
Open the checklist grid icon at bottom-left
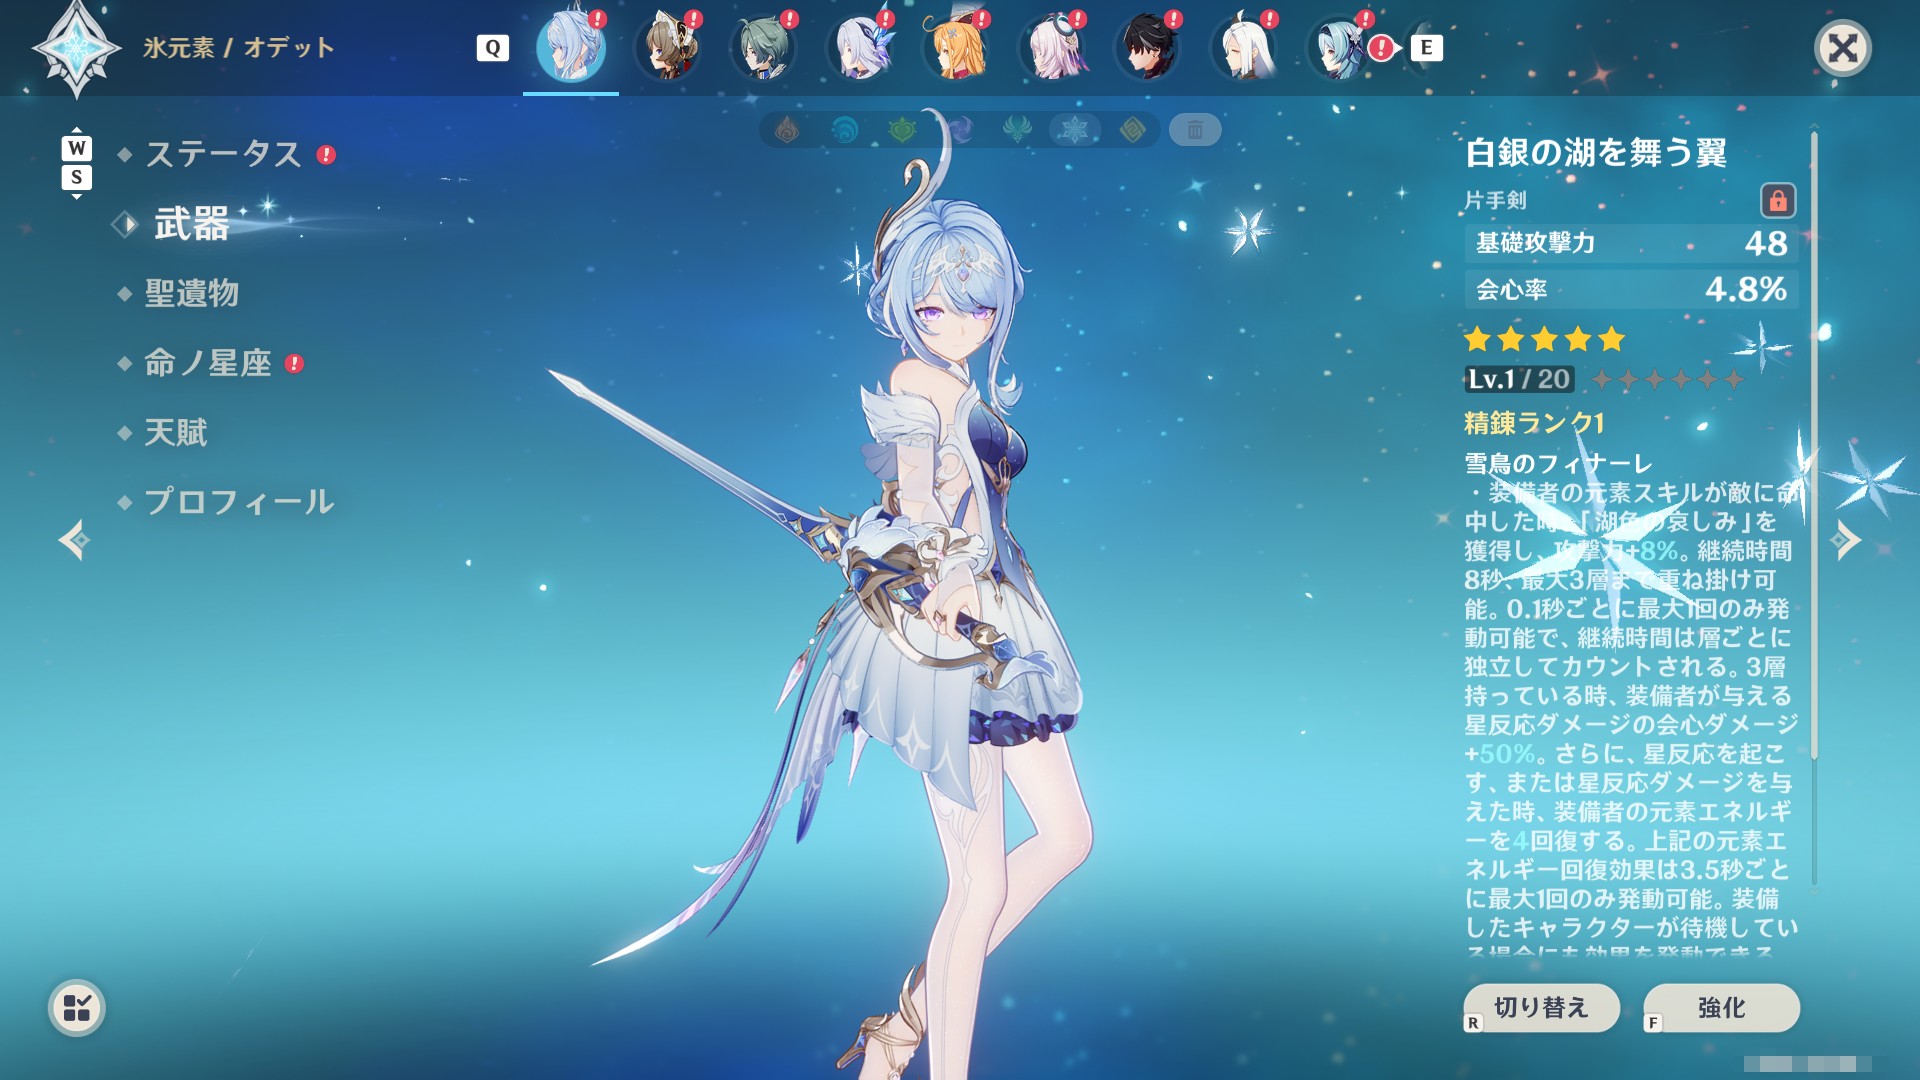77,1007
